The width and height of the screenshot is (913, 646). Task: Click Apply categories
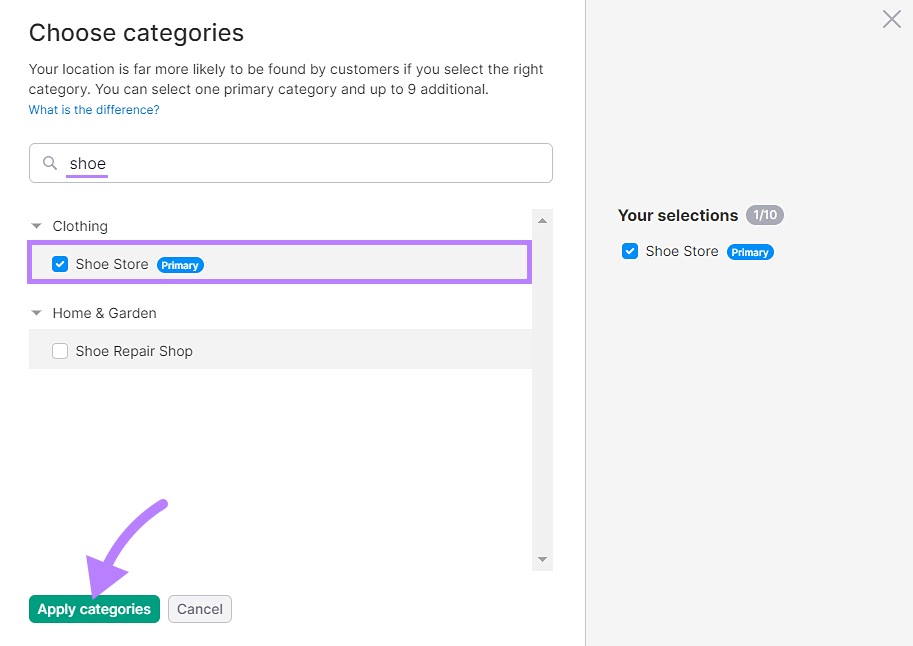[94, 608]
